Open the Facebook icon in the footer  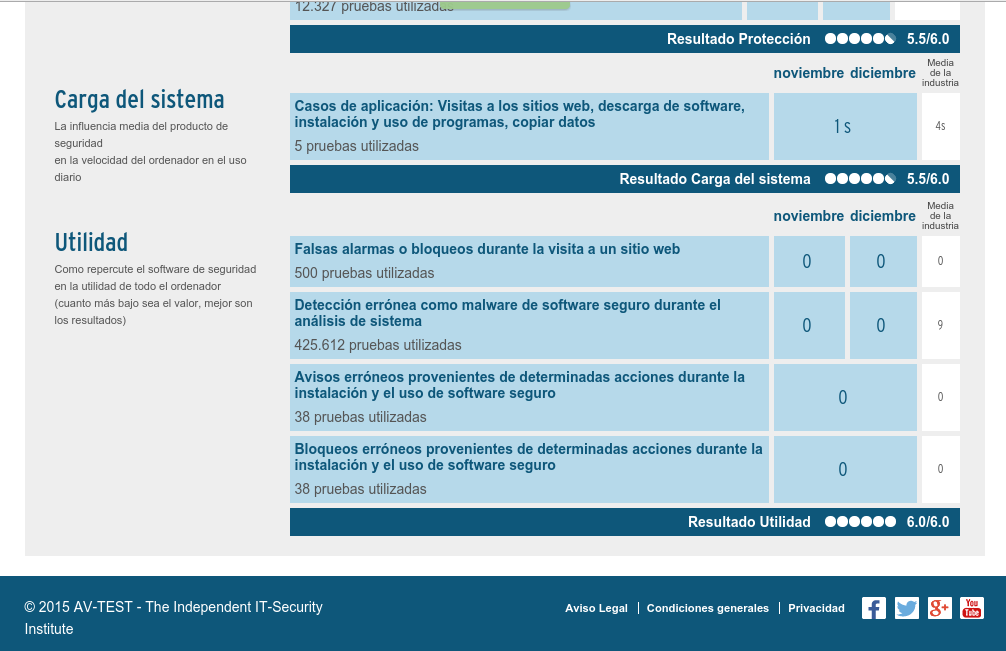(x=873, y=608)
